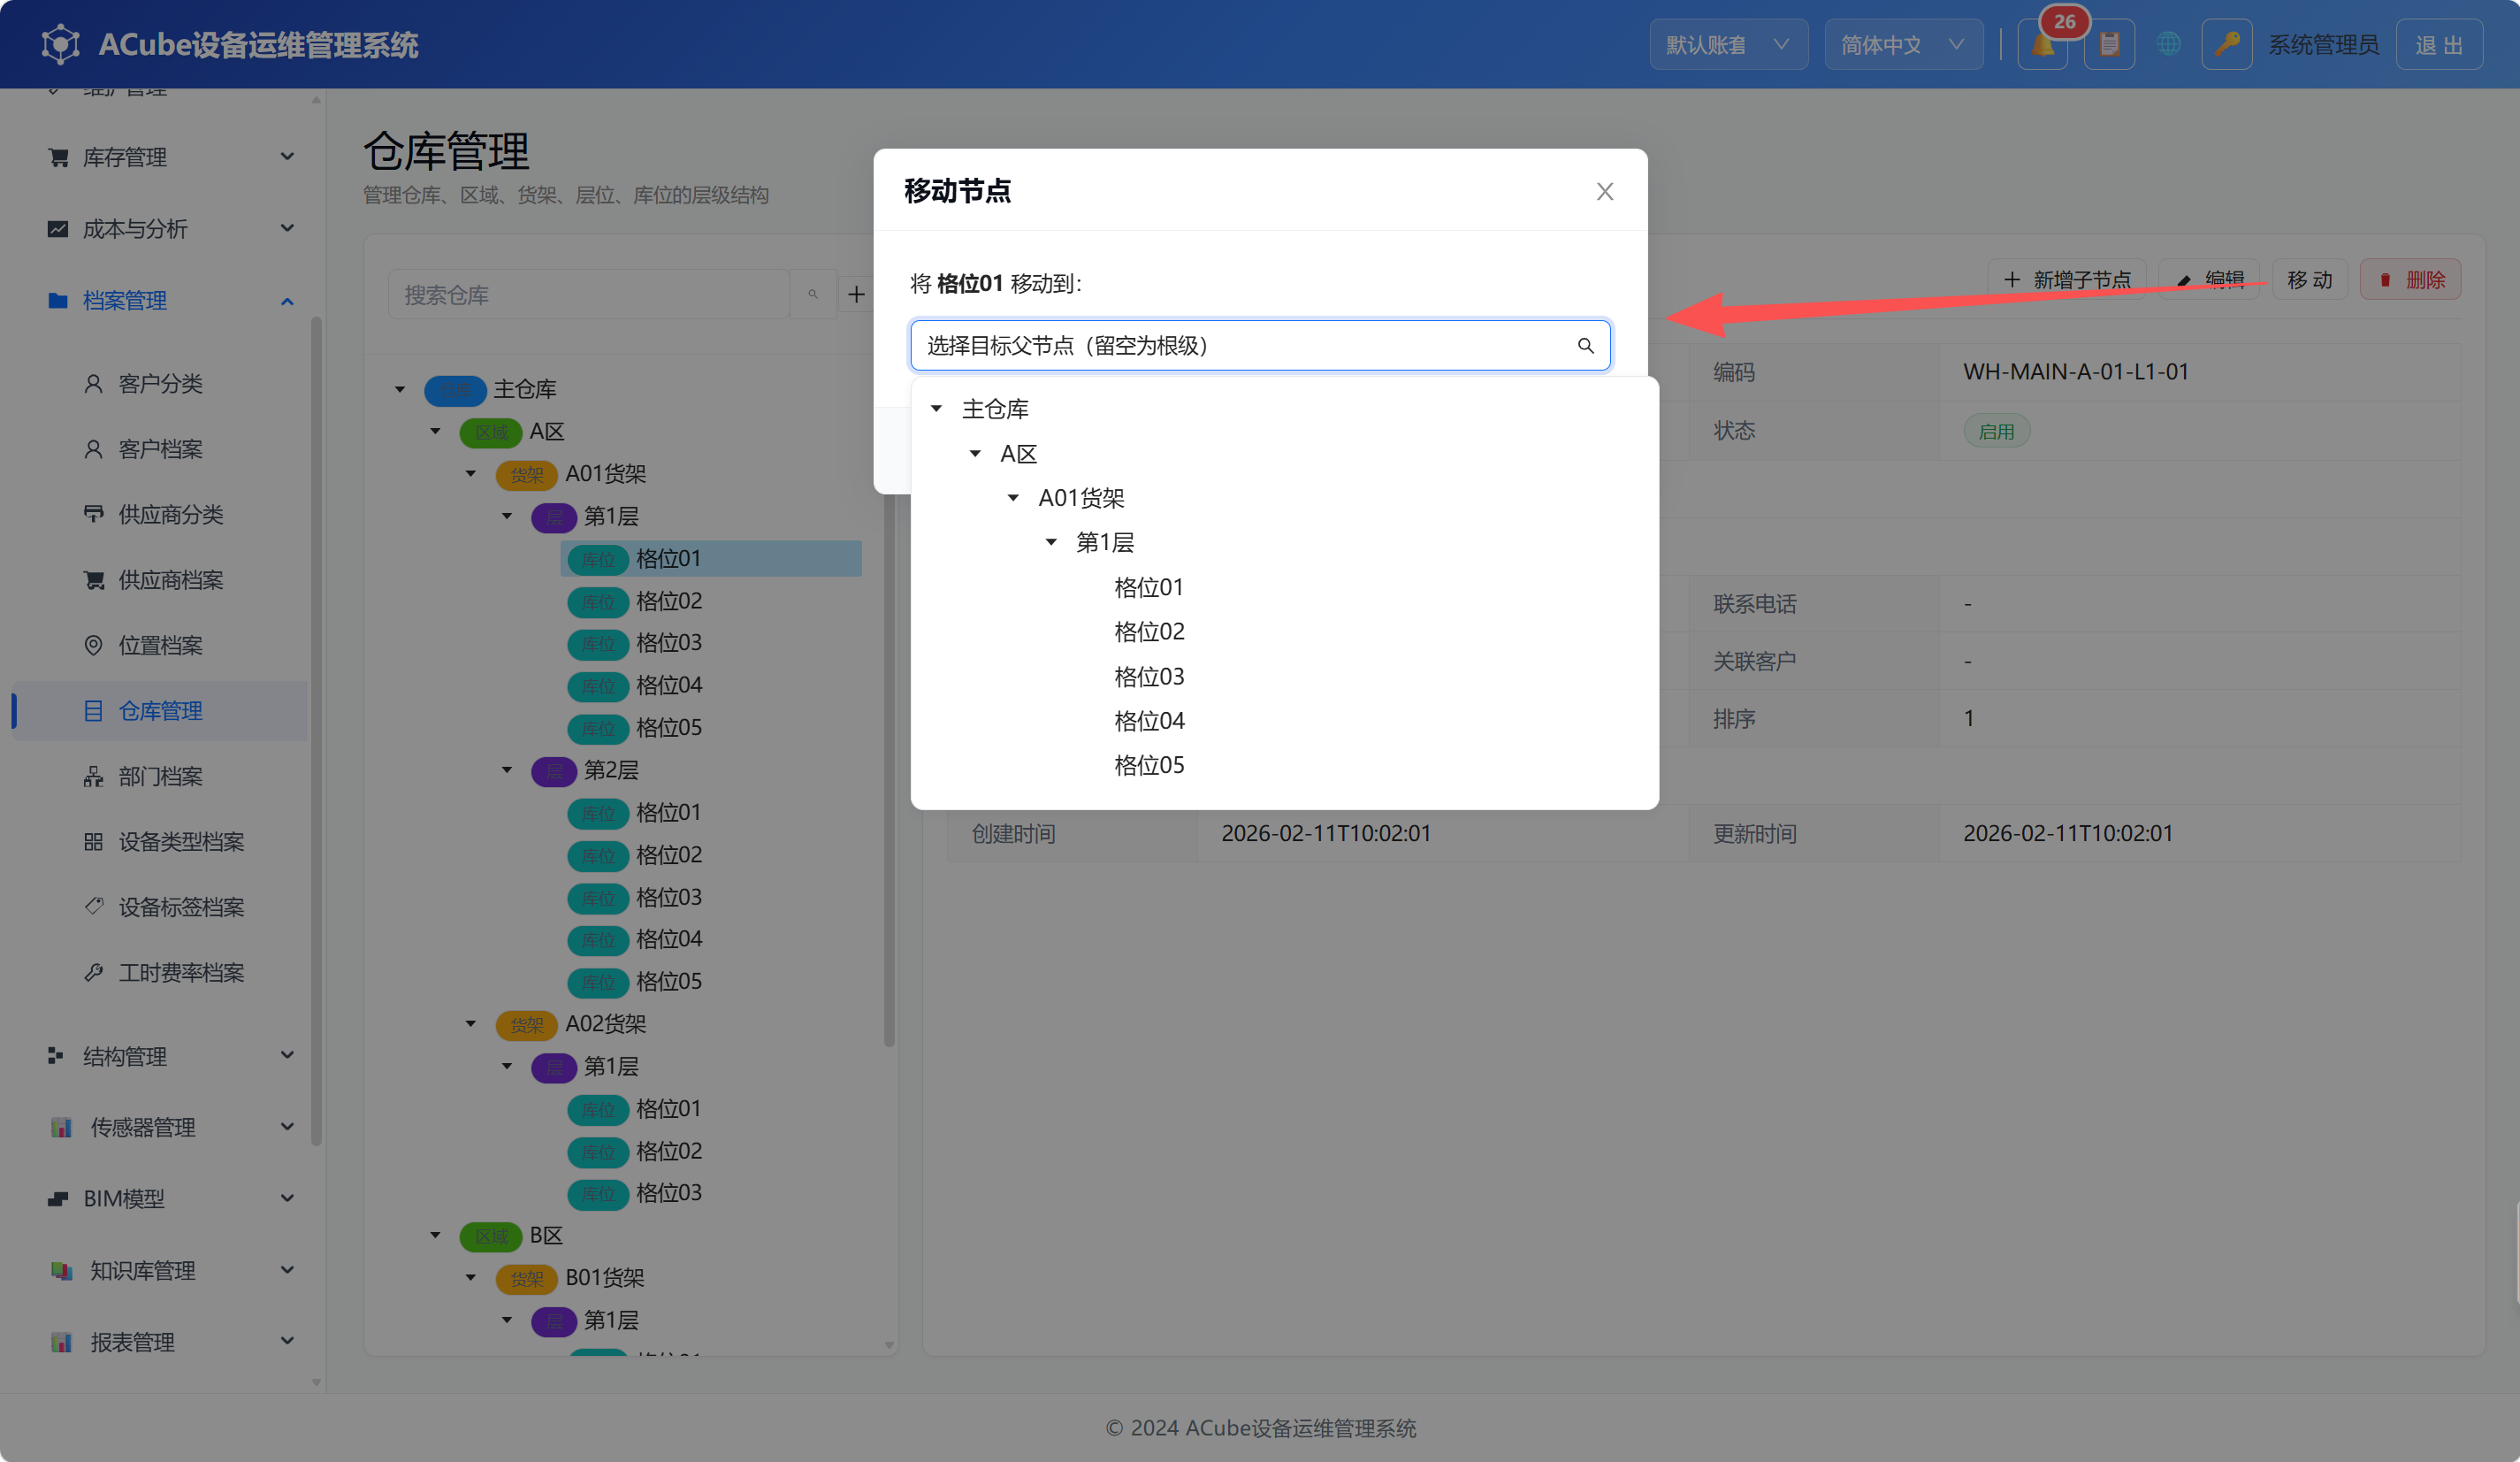Click the 删除 button
Viewport: 2520px width, 1462px height.
[2411, 280]
